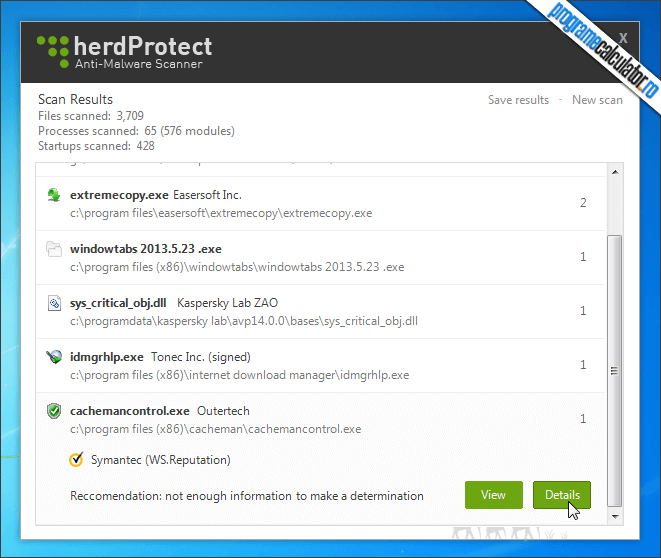Click the Startups scanned: 428 line
This screenshot has height=558, width=661.
96,146
